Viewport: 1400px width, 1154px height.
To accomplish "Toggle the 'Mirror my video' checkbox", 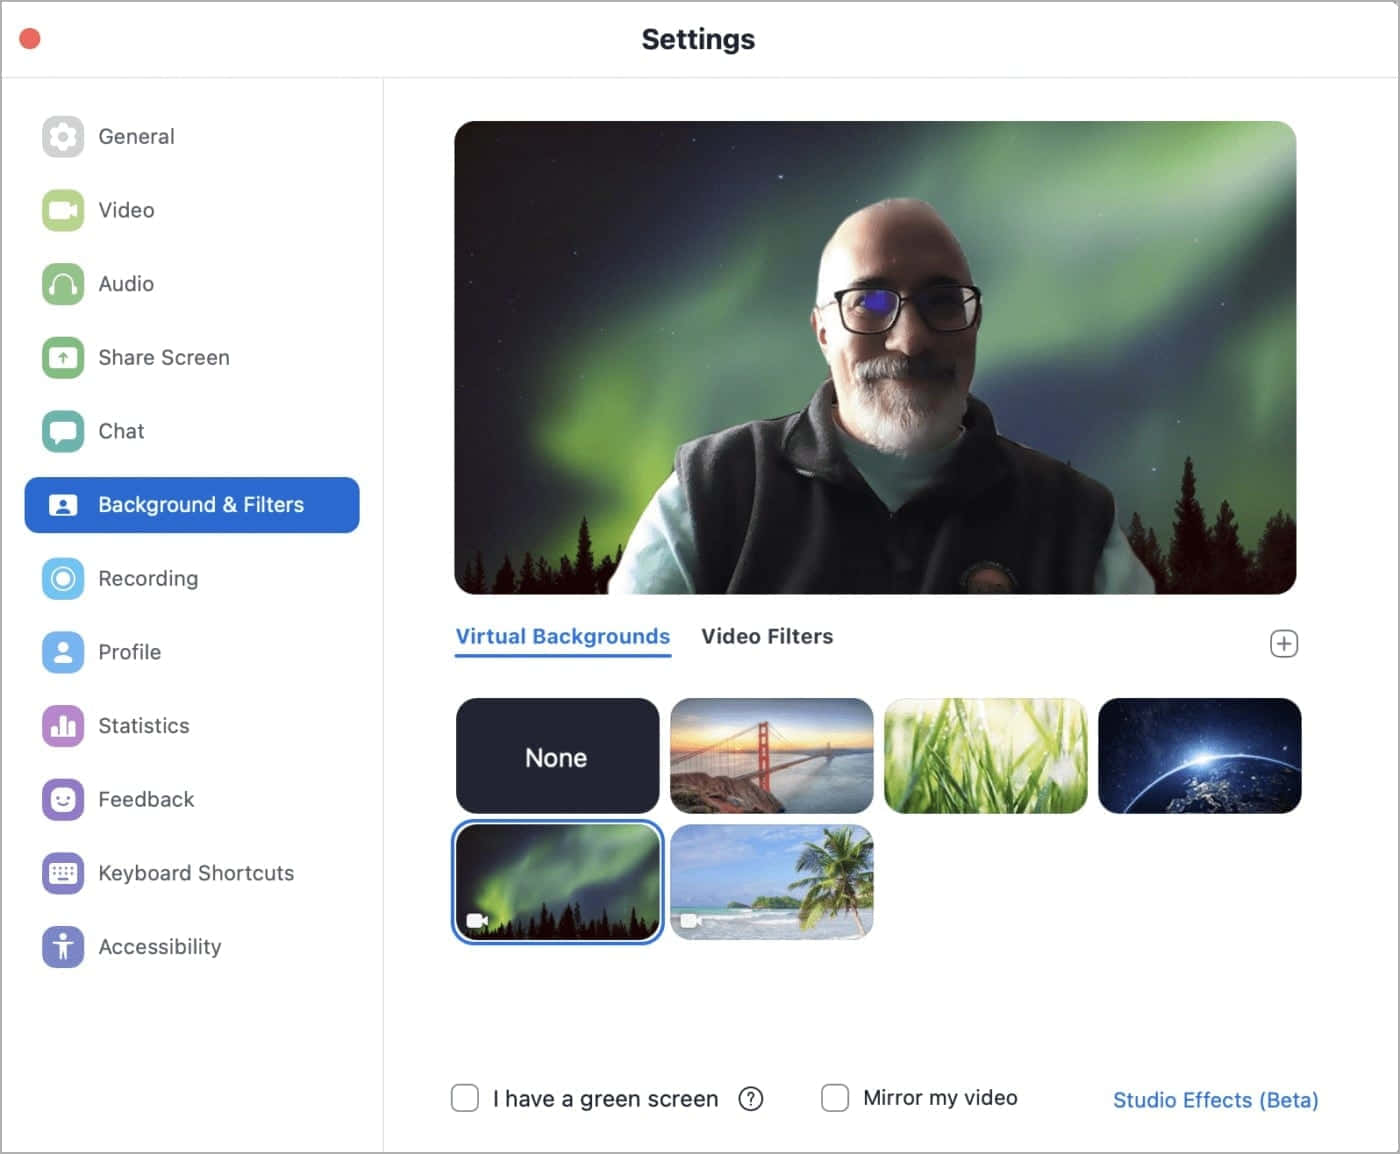I will pyautogui.click(x=835, y=1098).
